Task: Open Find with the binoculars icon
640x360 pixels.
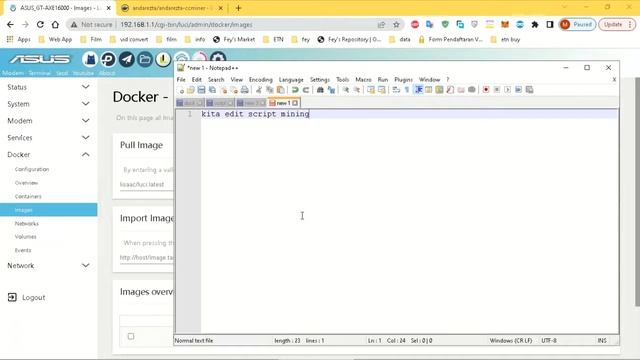Action: (320, 90)
